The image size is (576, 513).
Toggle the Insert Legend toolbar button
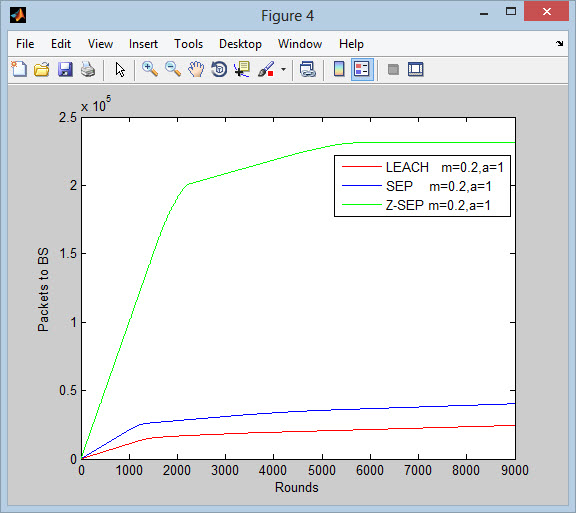tap(362, 69)
